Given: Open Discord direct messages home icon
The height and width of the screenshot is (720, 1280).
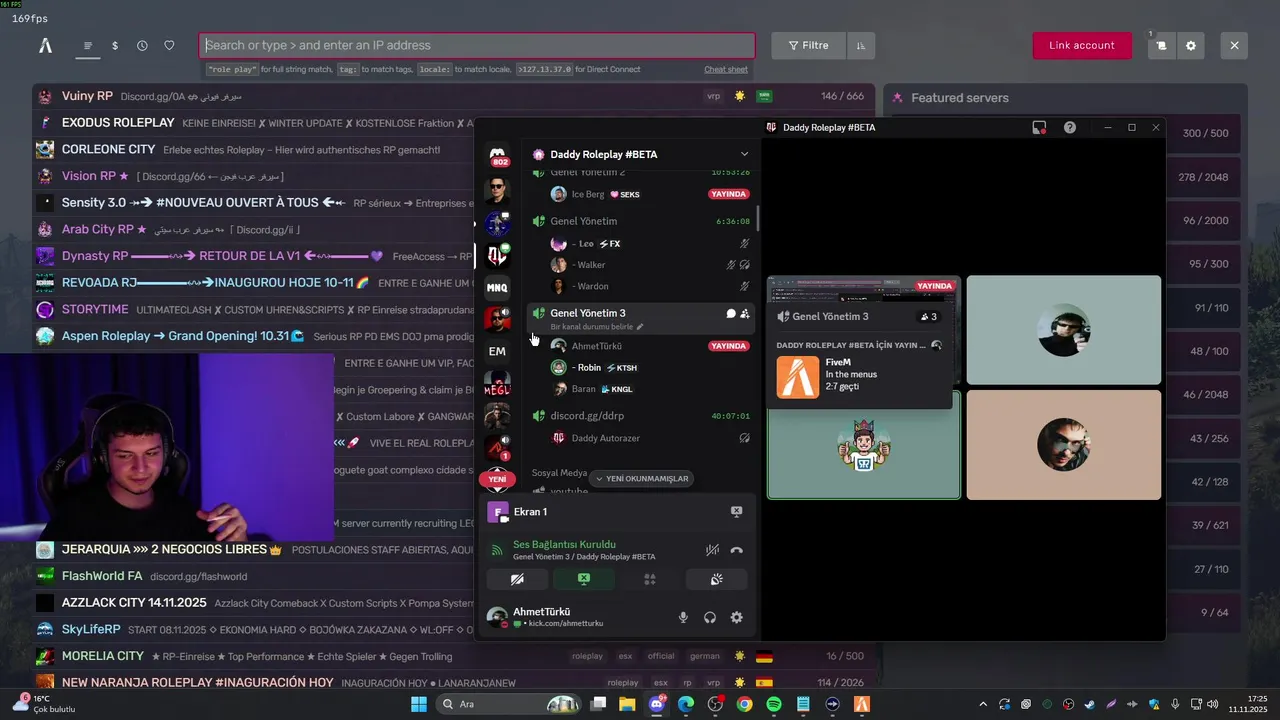Looking at the screenshot, I should (x=497, y=155).
